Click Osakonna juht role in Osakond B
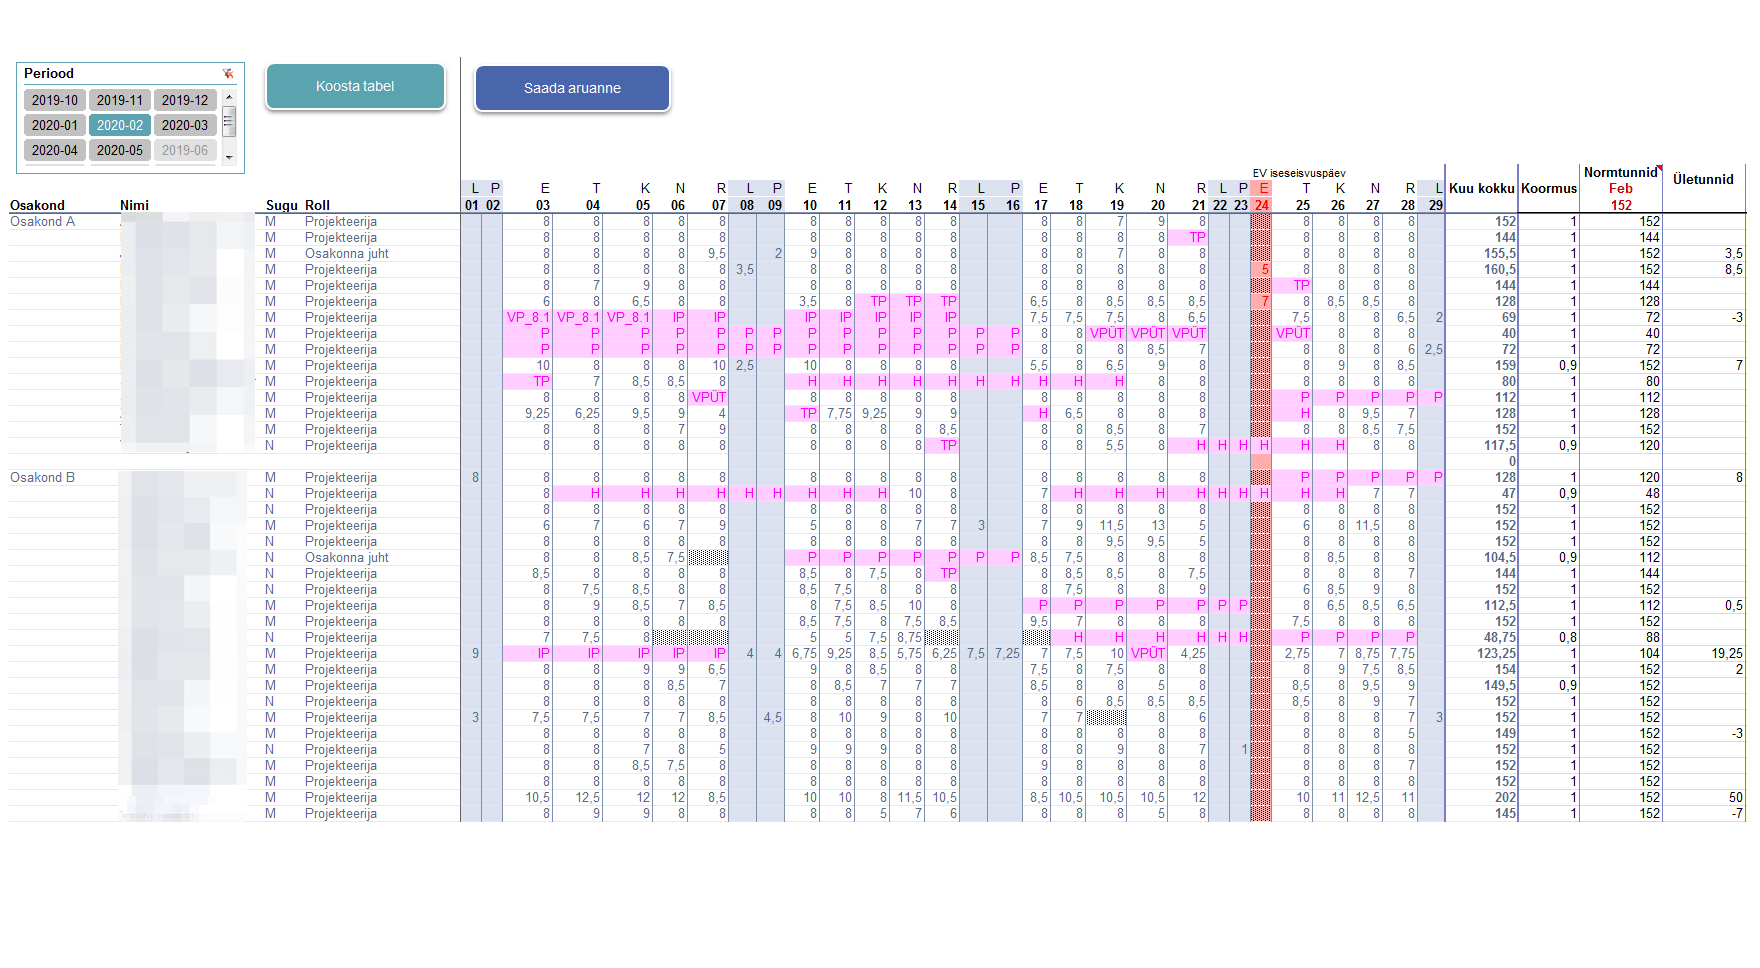 [346, 557]
